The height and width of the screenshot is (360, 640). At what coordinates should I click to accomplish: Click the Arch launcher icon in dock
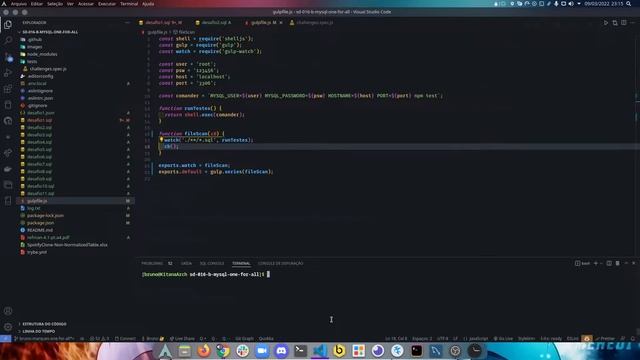pos(165,351)
